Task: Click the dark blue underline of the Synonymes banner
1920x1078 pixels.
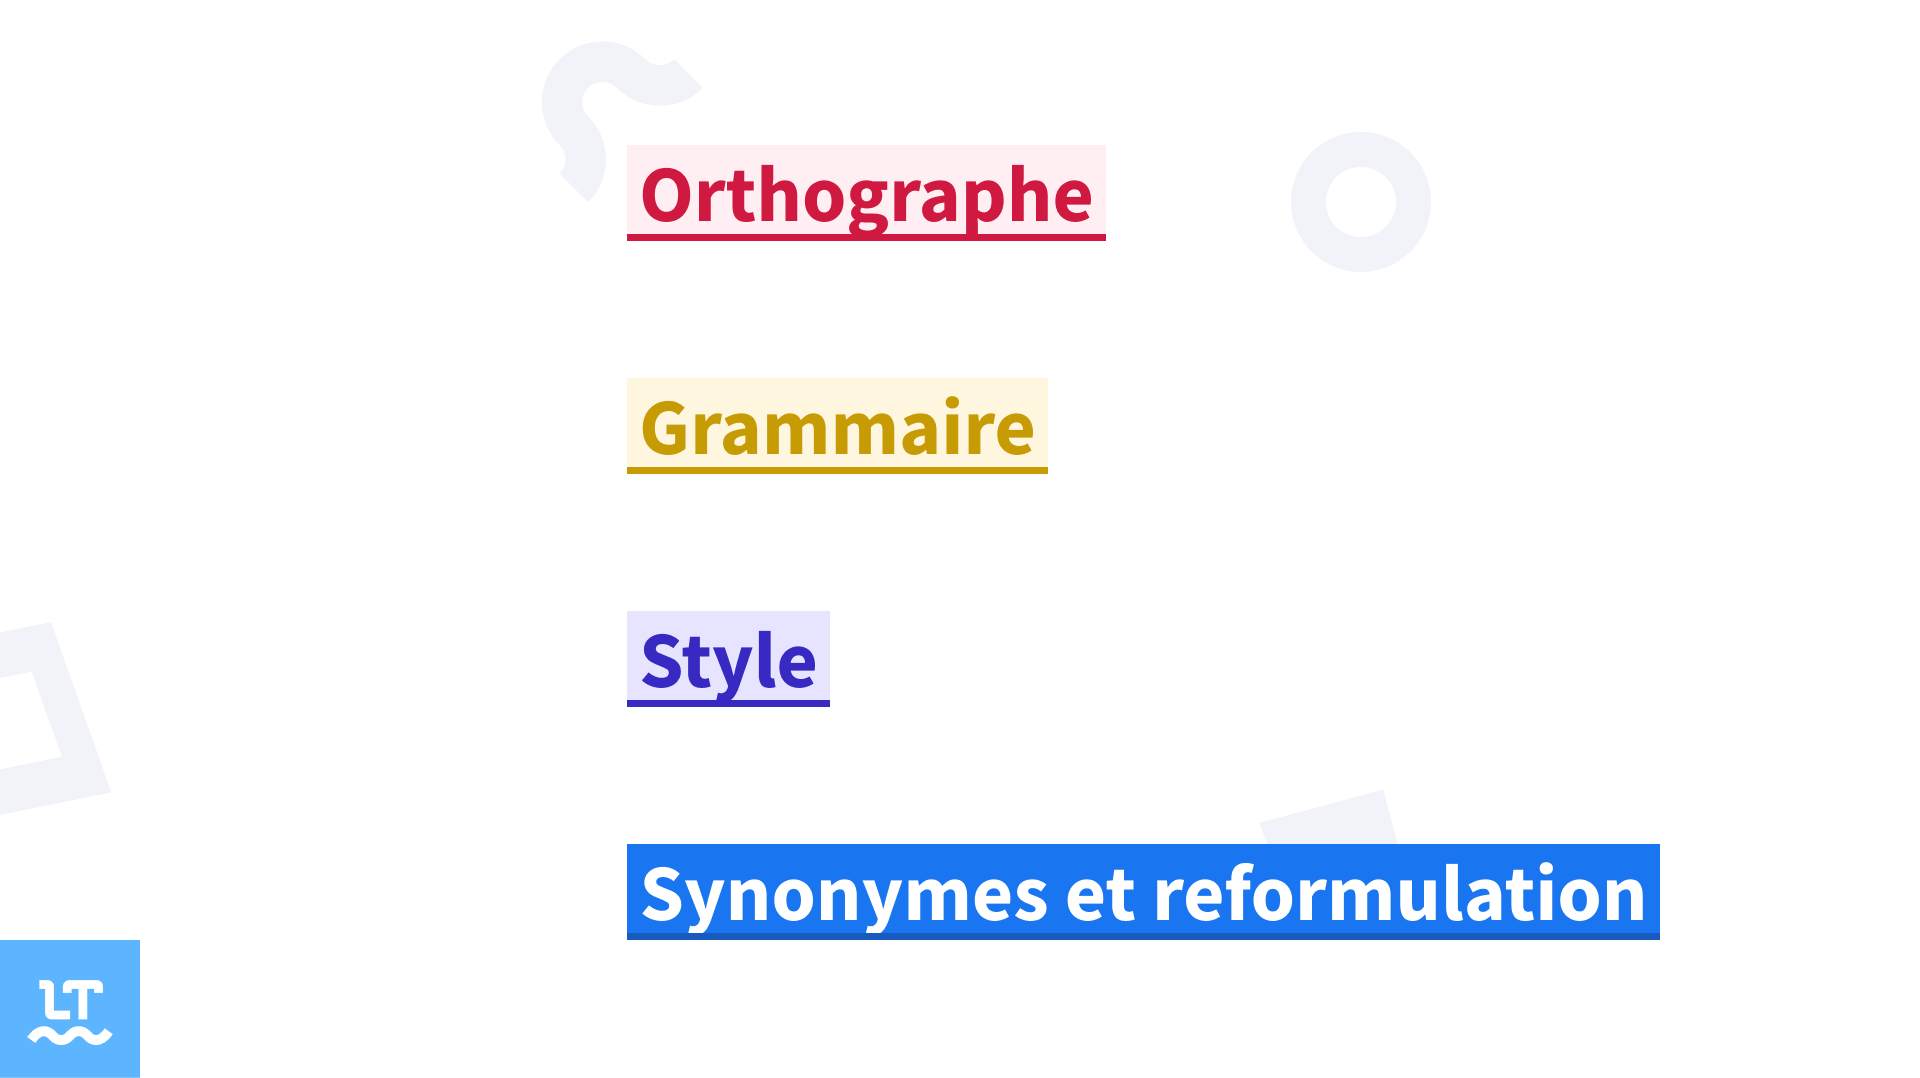Action: click(1143, 936)
